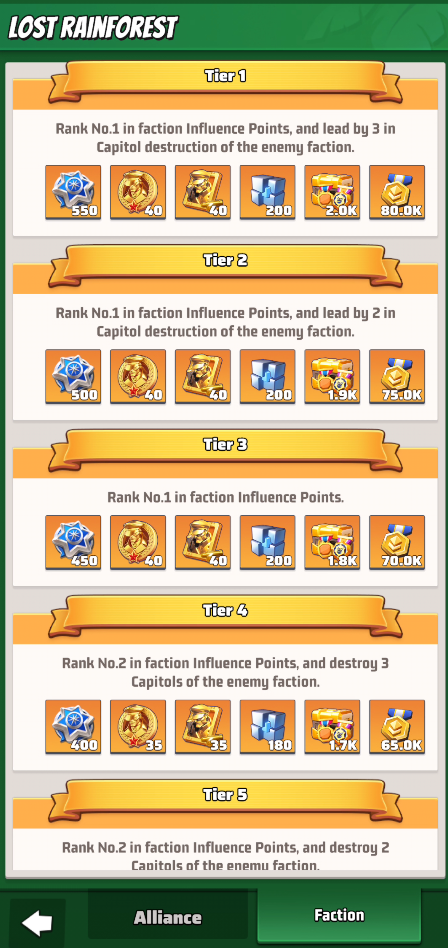Tap the Tier 5 ribbon banner header

point(225,799)
